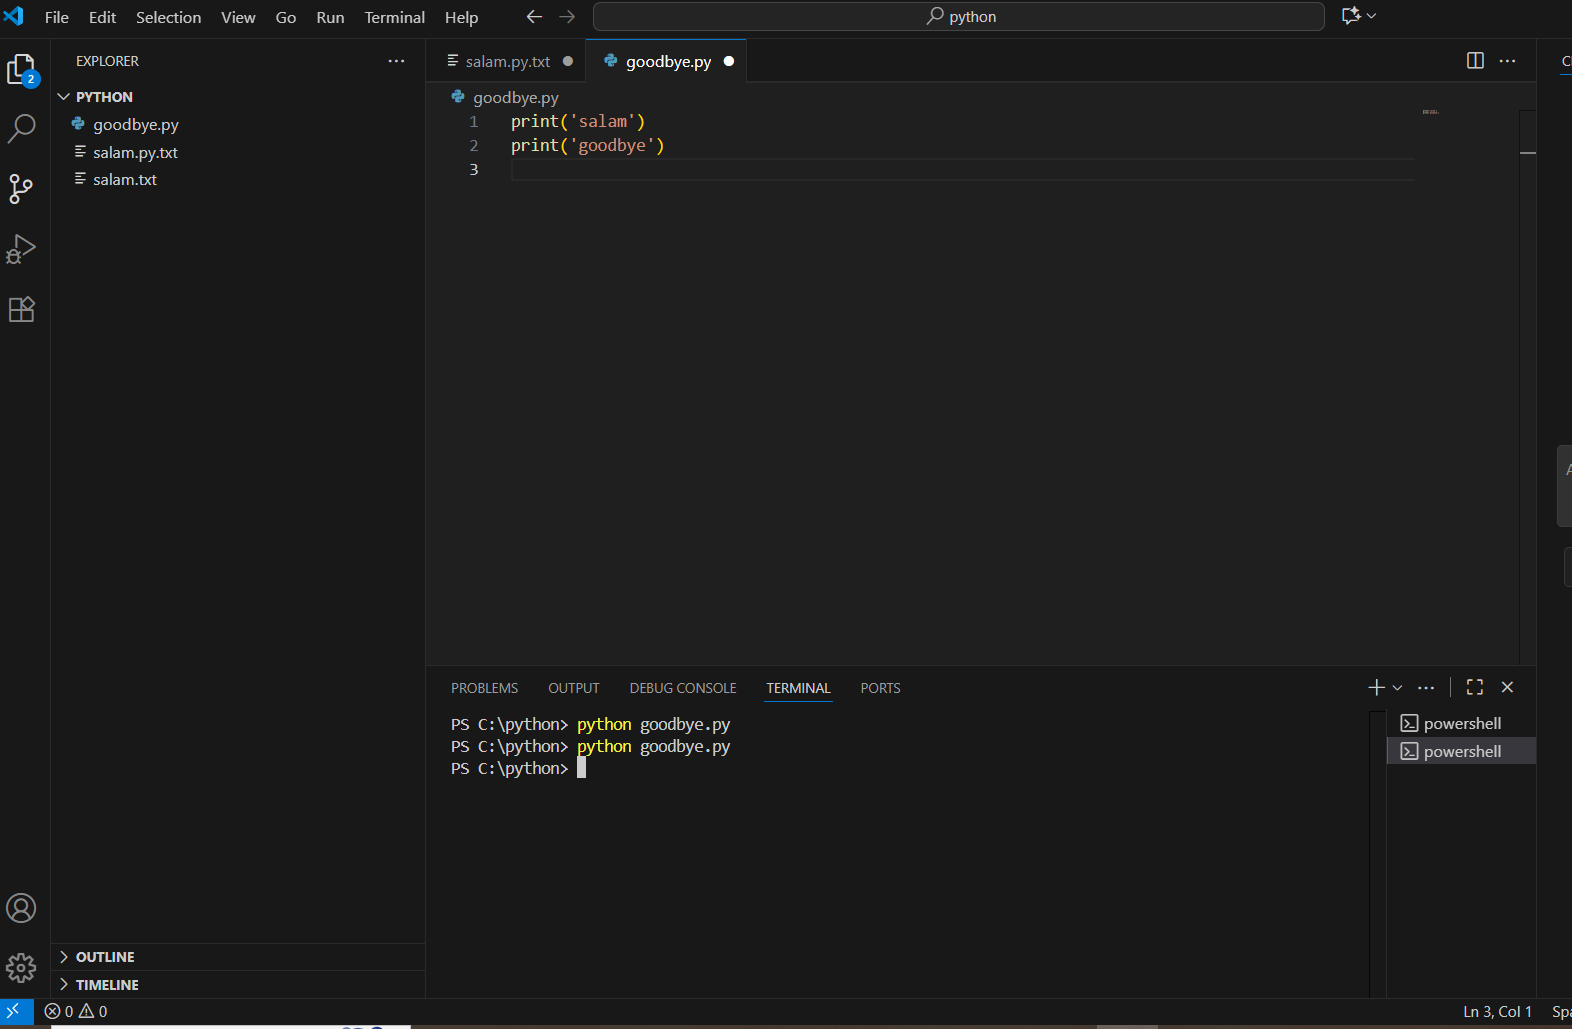The width and height of the screenshot is (1572, 1029).
Task: Open the Search view in activity bar
Action: tap(21, 128)
